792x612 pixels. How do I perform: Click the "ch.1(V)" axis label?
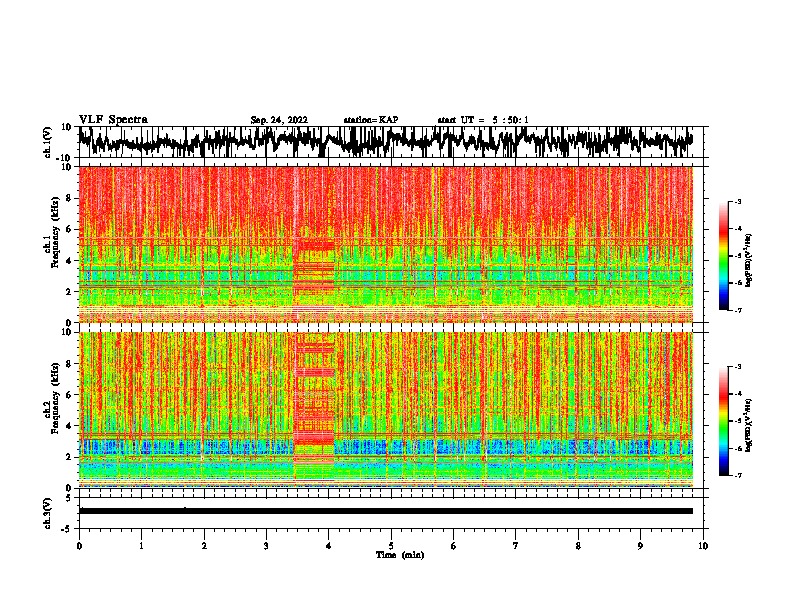click(48, 142)
